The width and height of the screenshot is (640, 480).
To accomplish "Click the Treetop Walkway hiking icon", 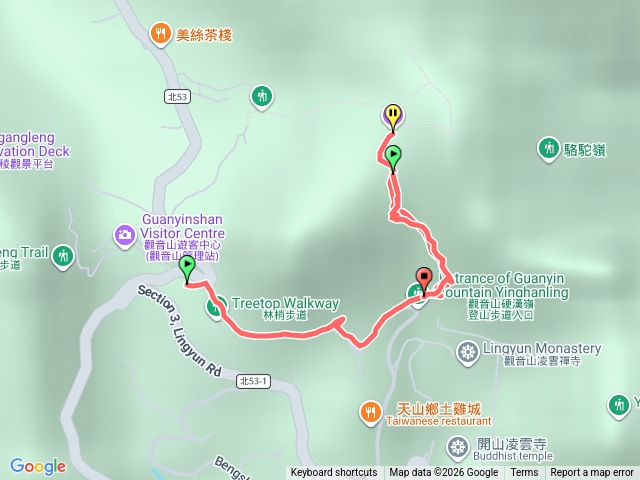I will click(216, 308).
